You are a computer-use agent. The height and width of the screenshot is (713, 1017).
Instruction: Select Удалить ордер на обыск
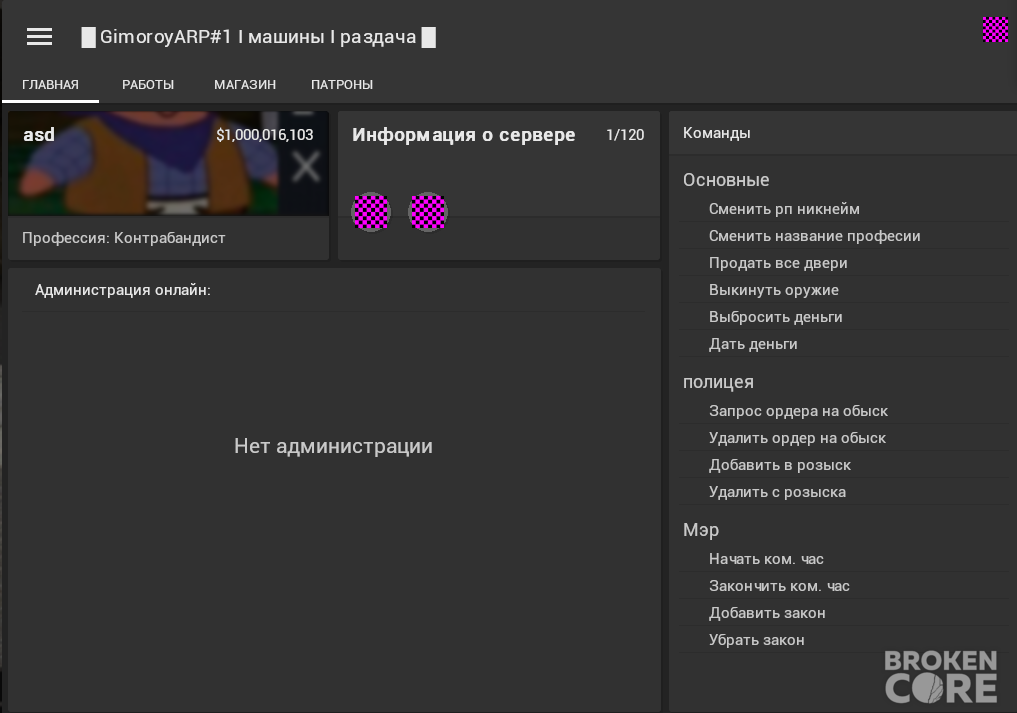point(844,438)
